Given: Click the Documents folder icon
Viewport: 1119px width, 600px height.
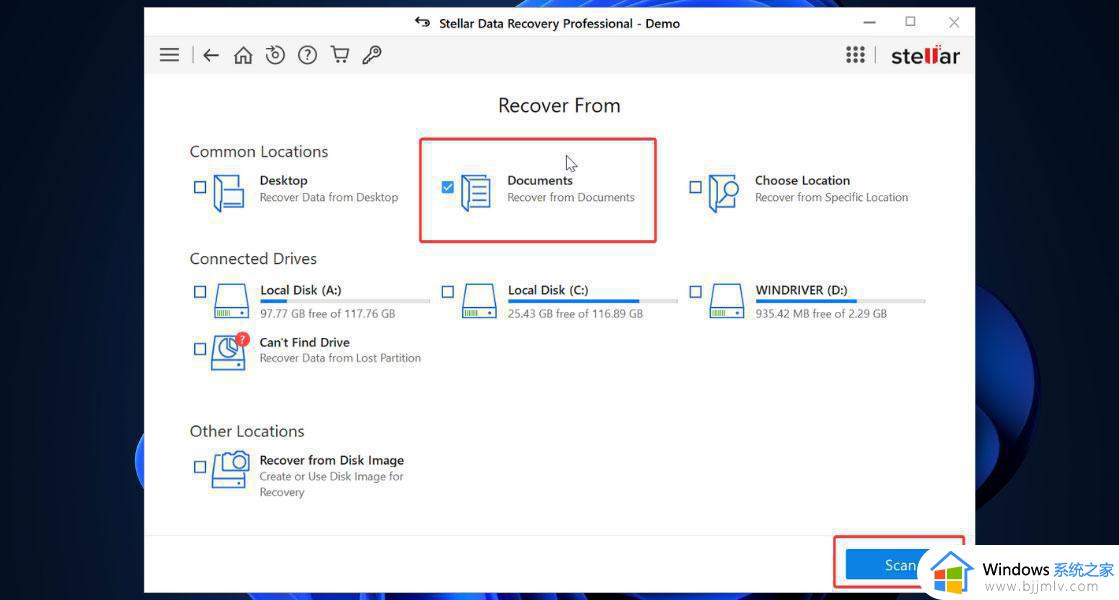Looking at the screenshot, I should (476, 193).
